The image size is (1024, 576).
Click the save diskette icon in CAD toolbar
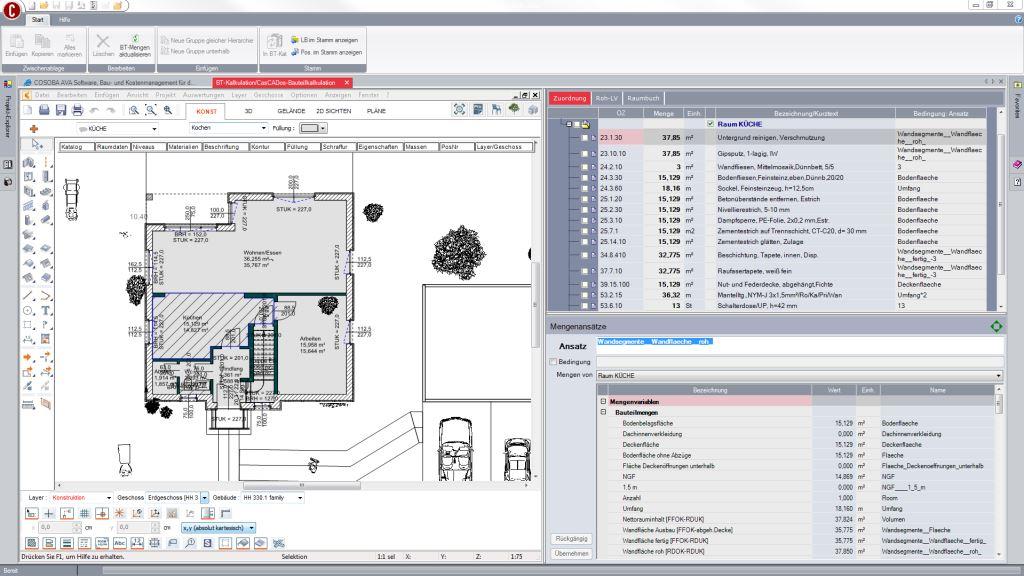[61, 110]
